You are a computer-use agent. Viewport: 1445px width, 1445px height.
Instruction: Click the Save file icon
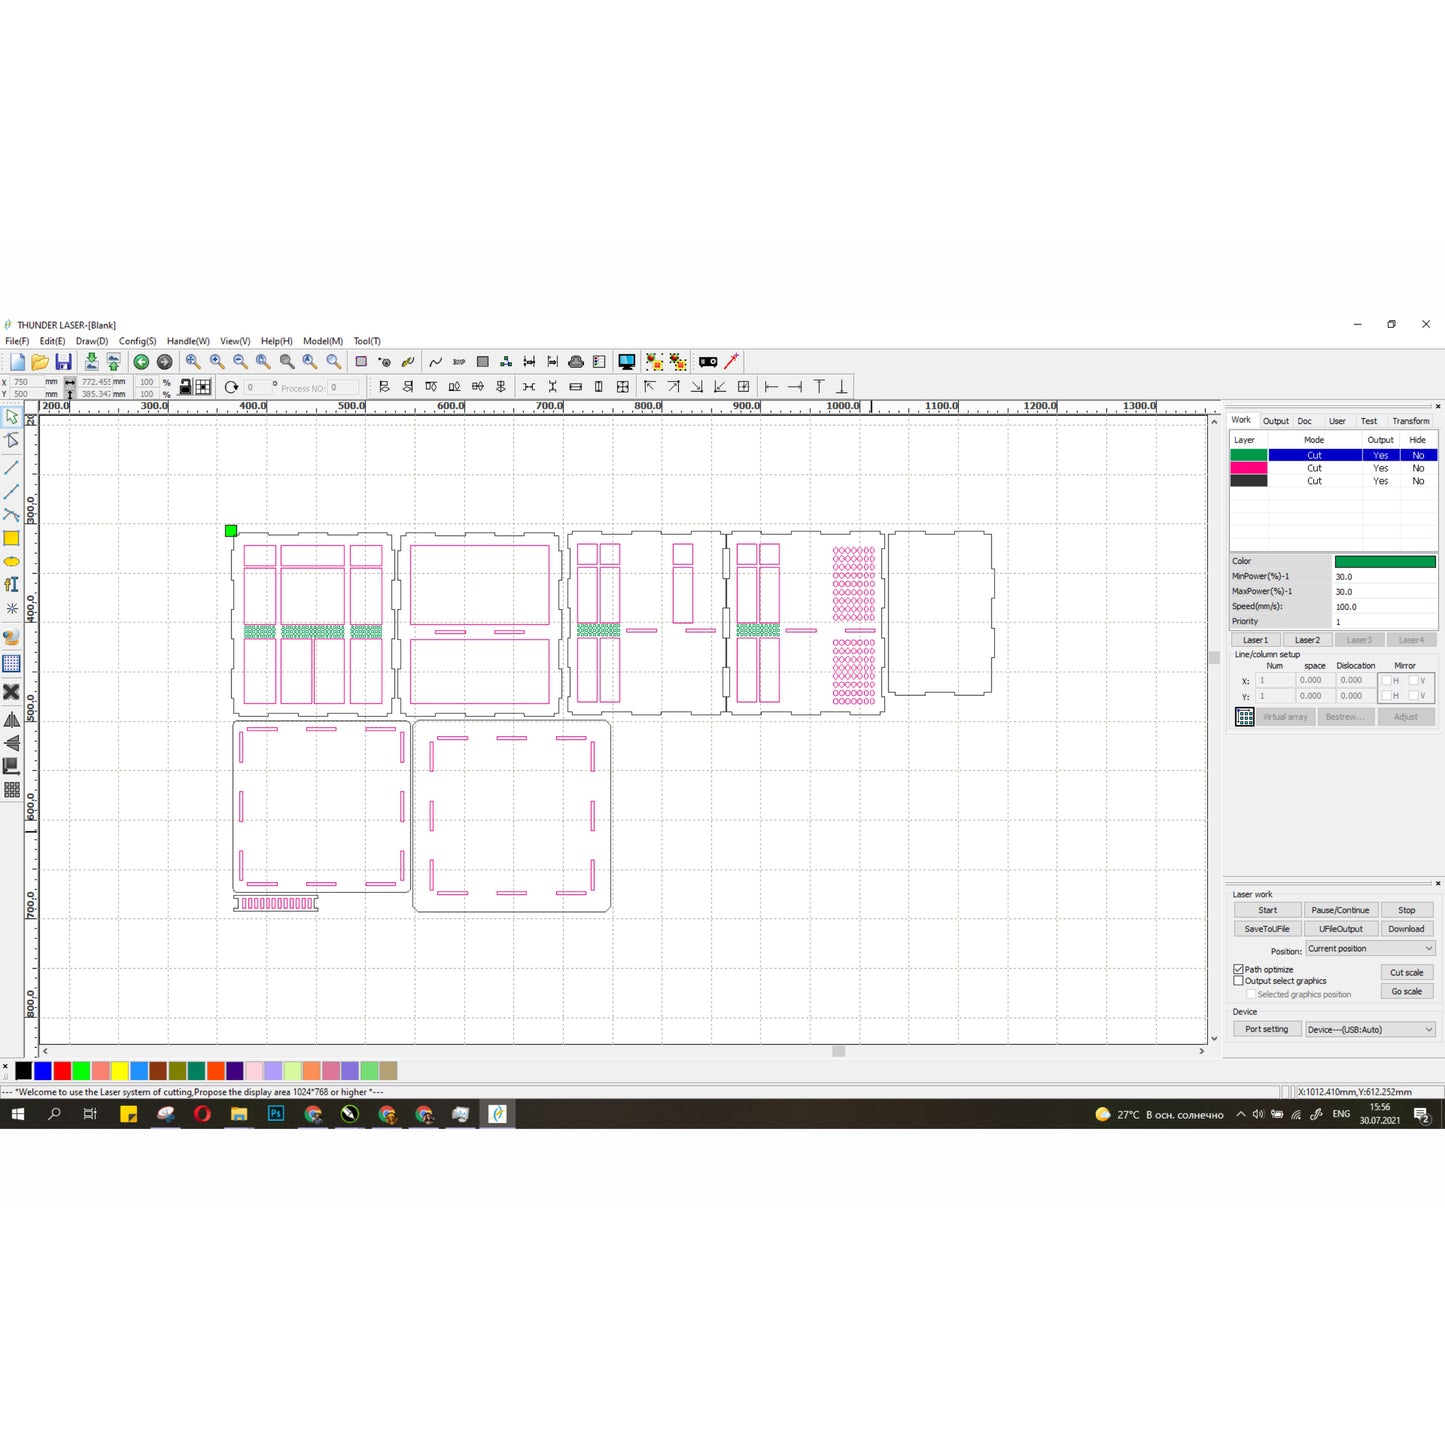pyautogui.click(x=63, y=362)
